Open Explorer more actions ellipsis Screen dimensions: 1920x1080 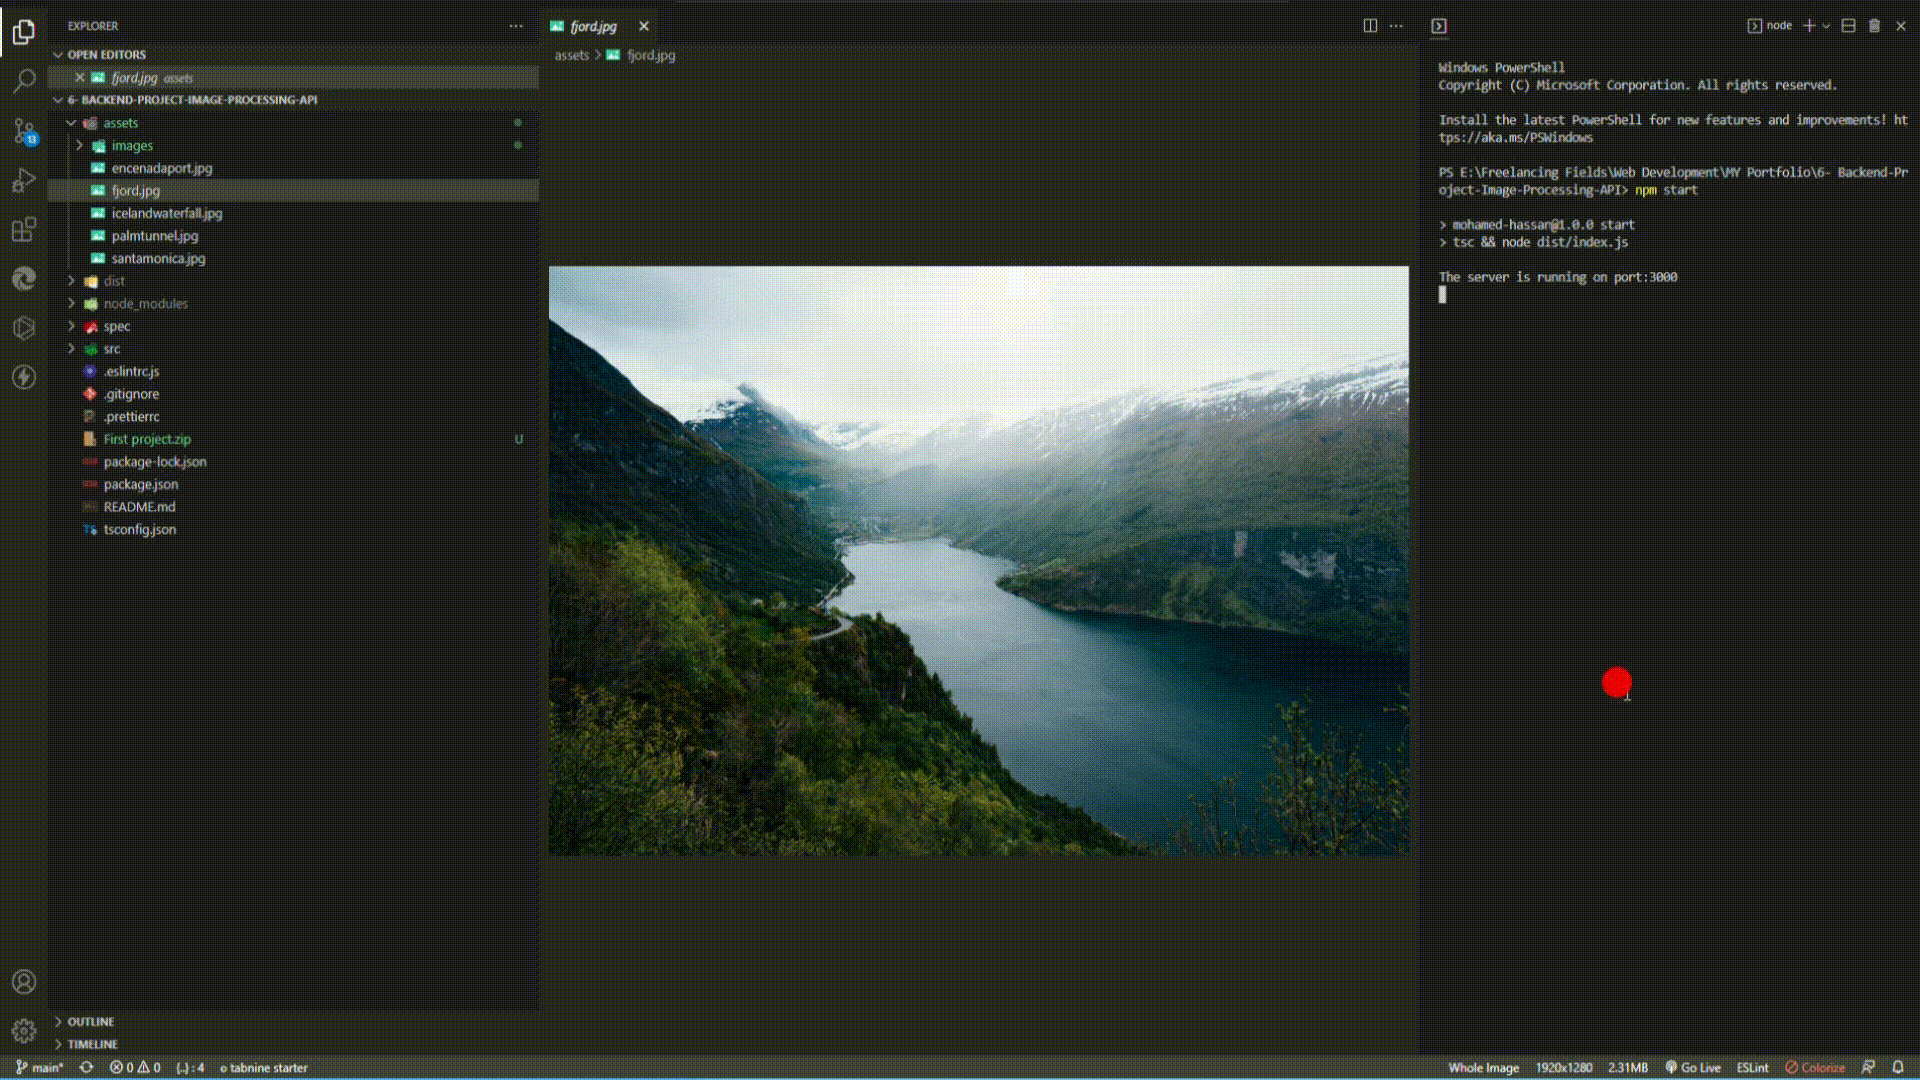(516, 26)
